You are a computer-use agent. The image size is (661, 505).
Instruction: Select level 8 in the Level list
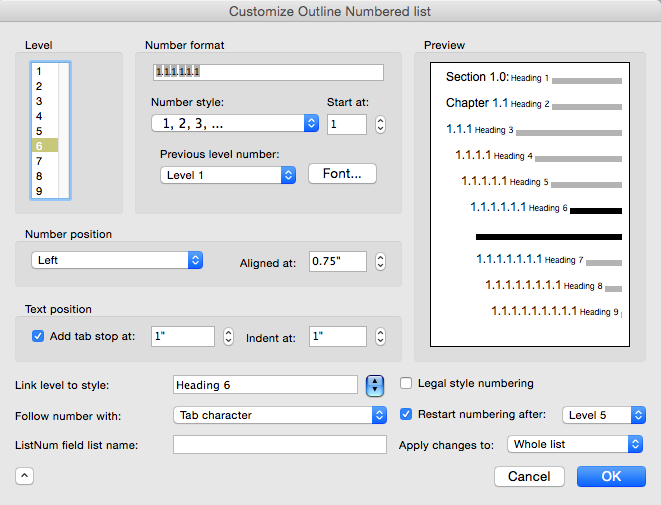pyautogui.click(x=45, y=176)
